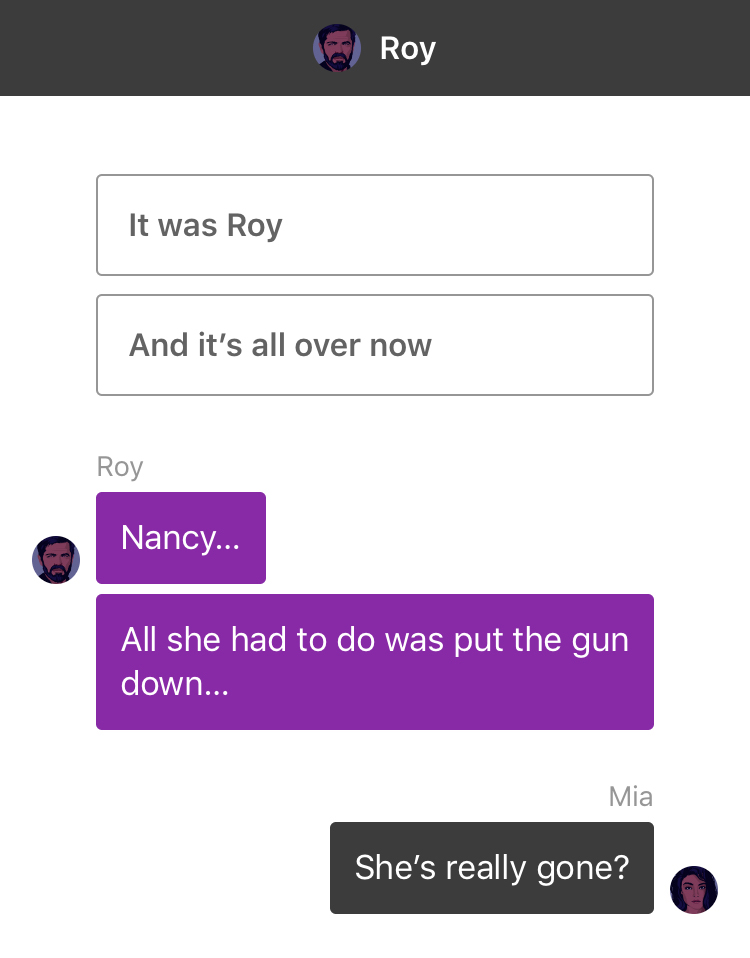The height and width of the screenshot is (958, 750).
Task: Tap the gray Mia sender label
Action: click(x=631, y=797)
